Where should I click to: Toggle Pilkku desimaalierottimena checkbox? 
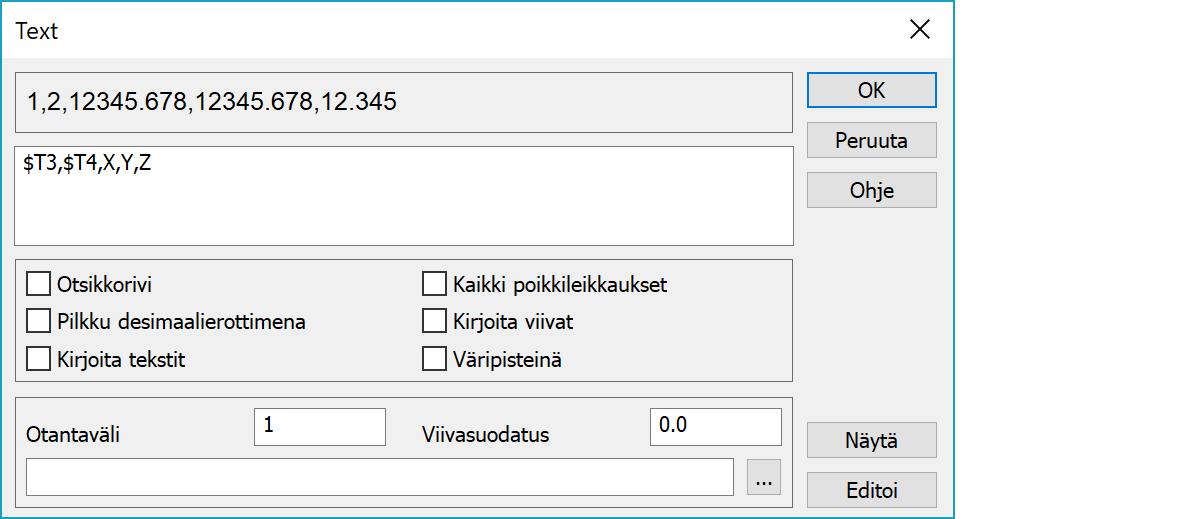[x=39, y=322]
